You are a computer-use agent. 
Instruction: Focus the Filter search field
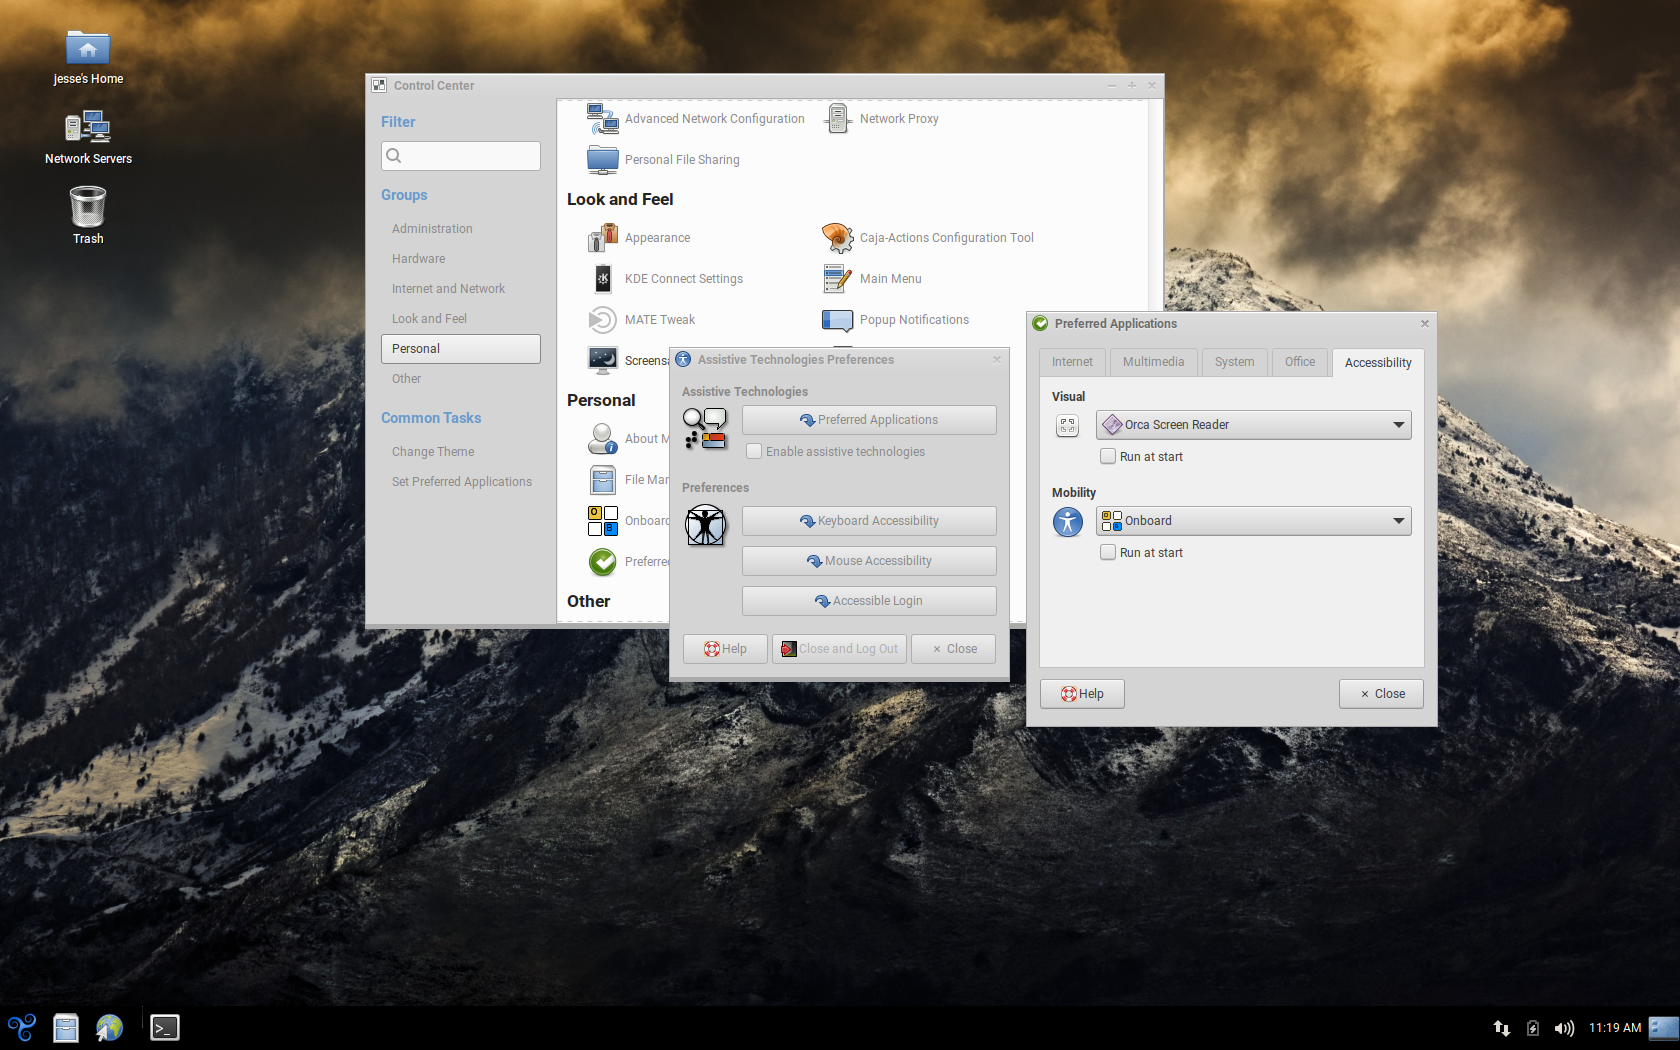(461, 156)
